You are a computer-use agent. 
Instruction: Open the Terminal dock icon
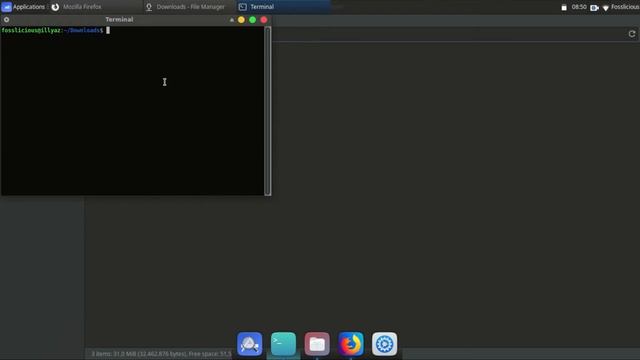click(x=283, y=344)
